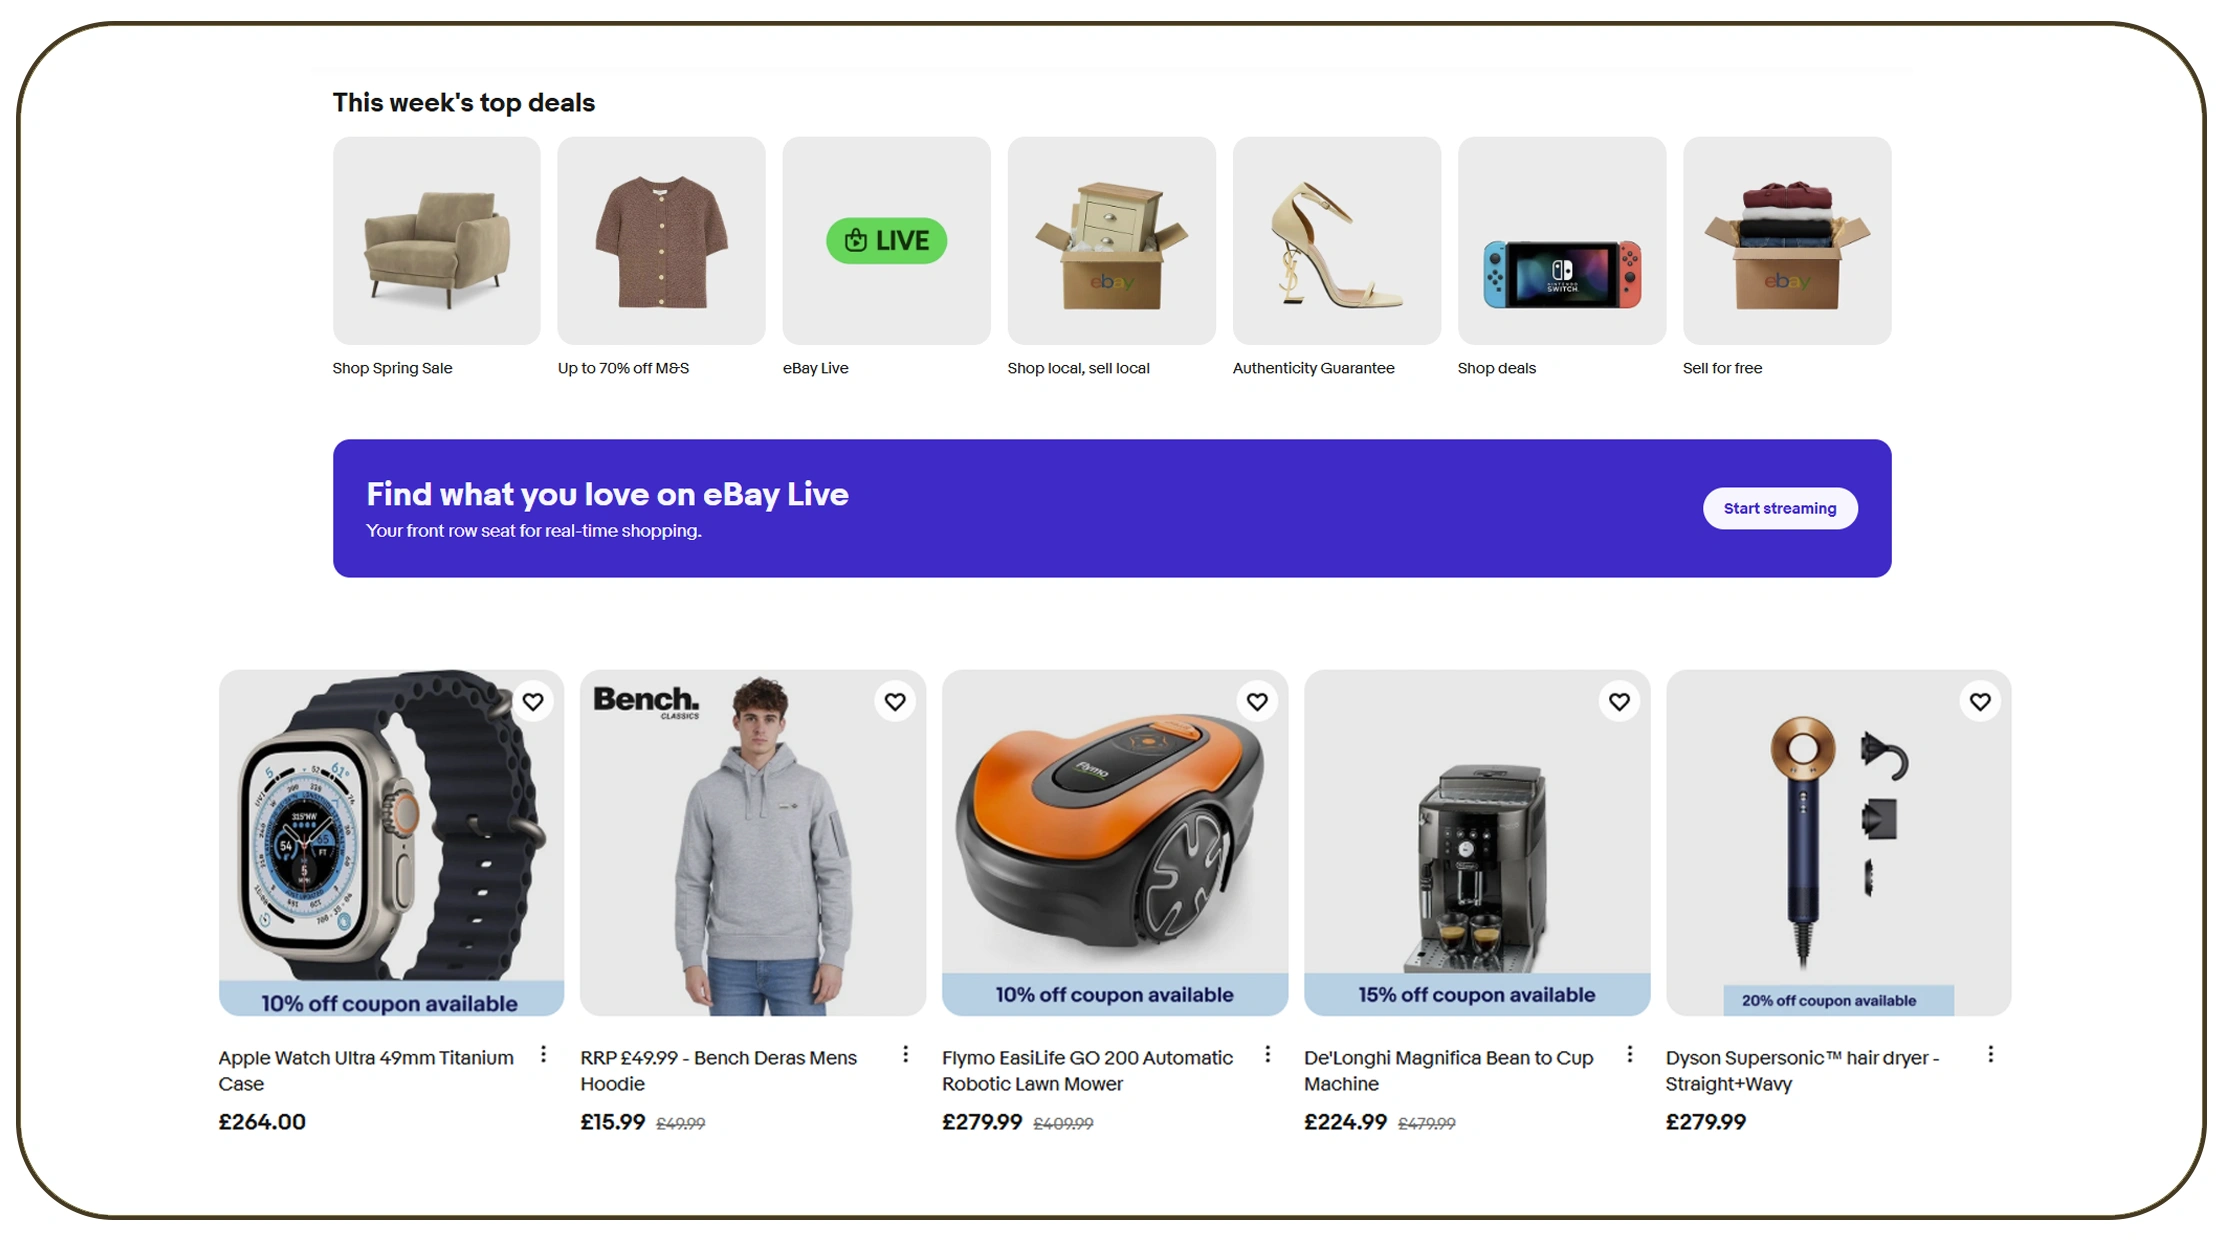Click the open box image for Shop local, sell local
This screenshot has width=2223, height=1240.
pos(1111,240)
